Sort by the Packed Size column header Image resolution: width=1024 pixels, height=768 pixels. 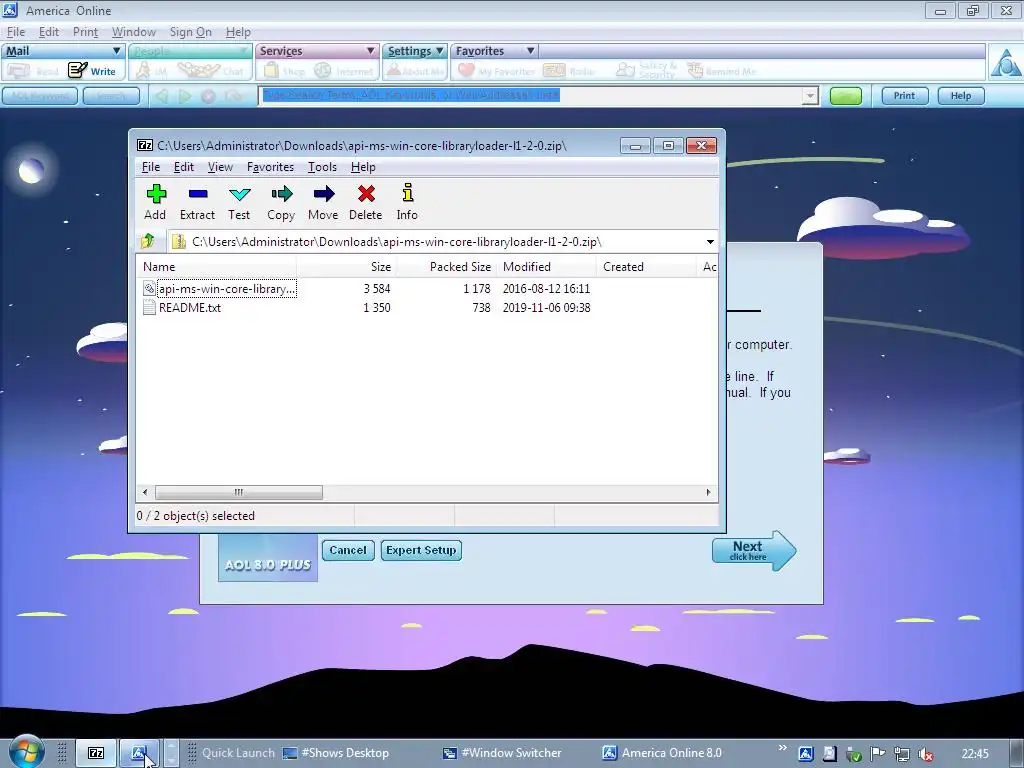tap(446, 267)
